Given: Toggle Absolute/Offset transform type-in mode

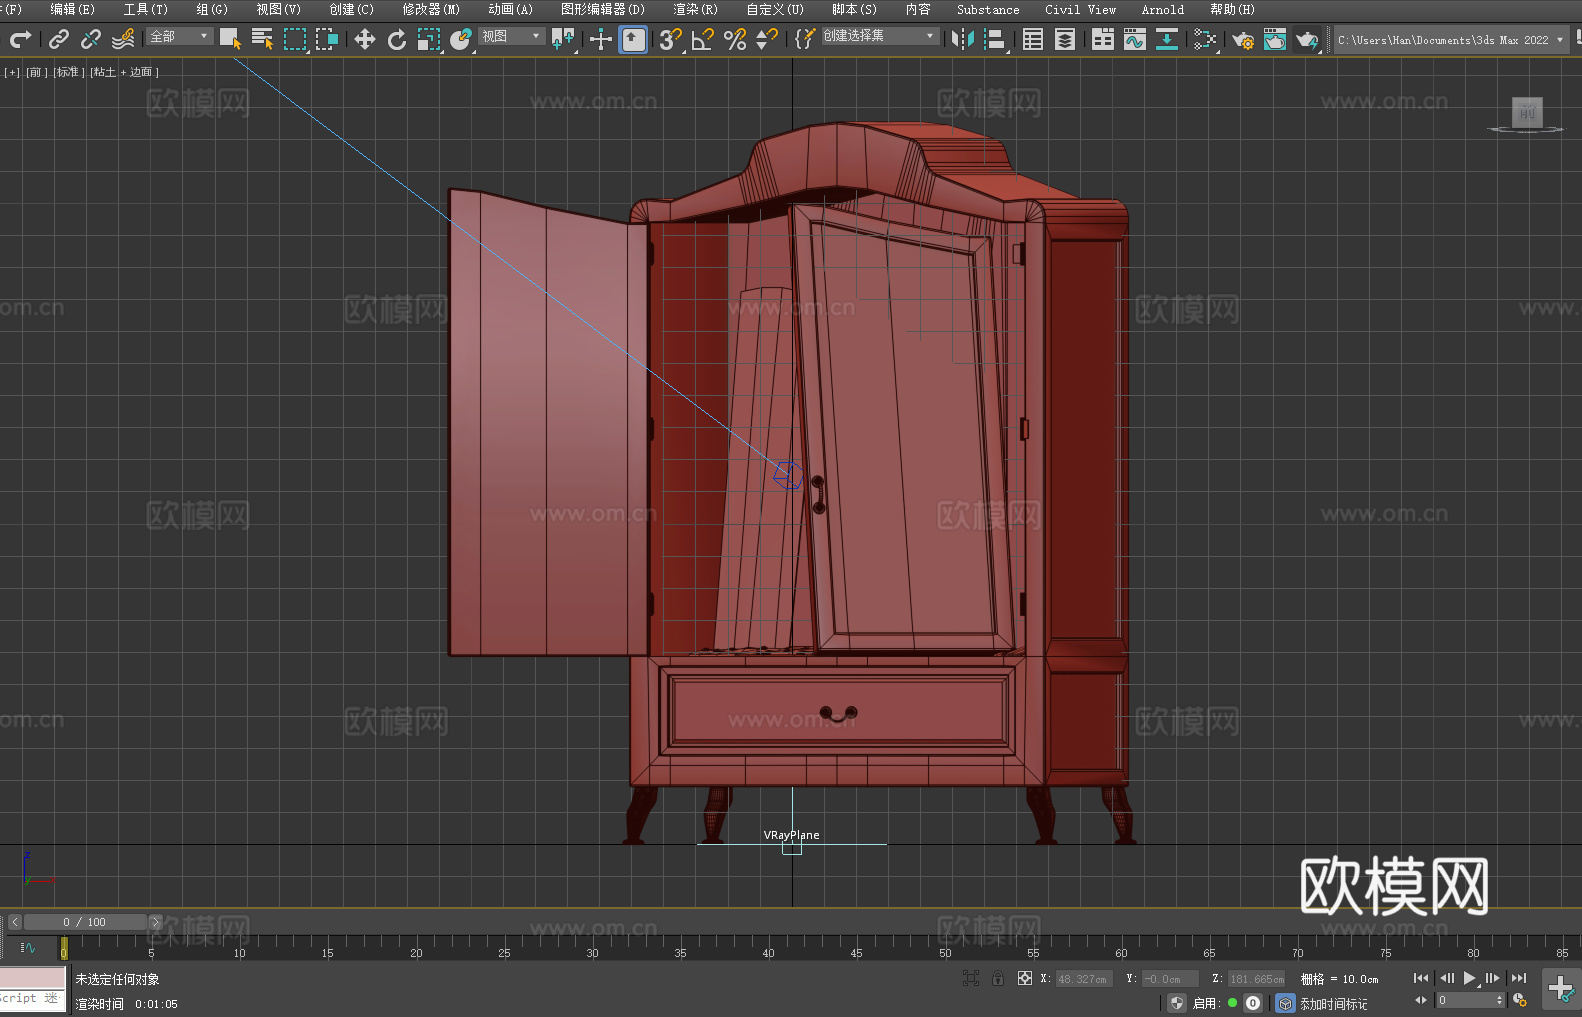Looking at the screenshot, I should 1024,979.
